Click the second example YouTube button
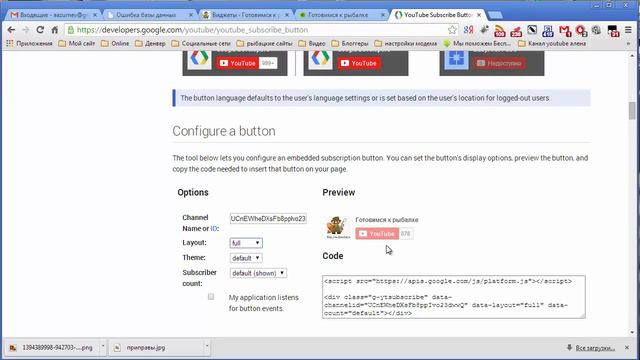This screenshot has height=360, width=640. coord(358,63)
